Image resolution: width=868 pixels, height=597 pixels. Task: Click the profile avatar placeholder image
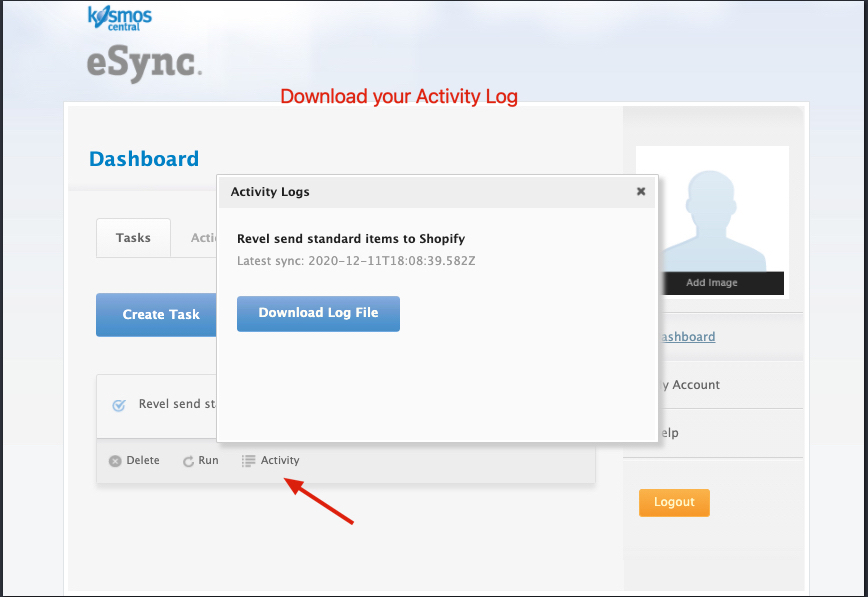coord(712,220)
